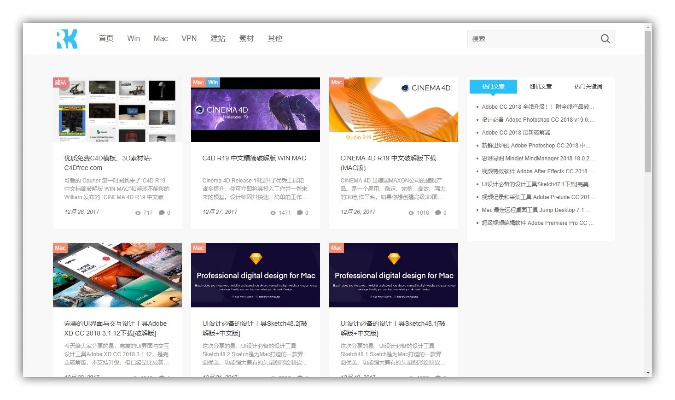This screenshot has height=400, width=675.
Task: Switch to the middle sidebar tab
Action: [x=541, y=87]
